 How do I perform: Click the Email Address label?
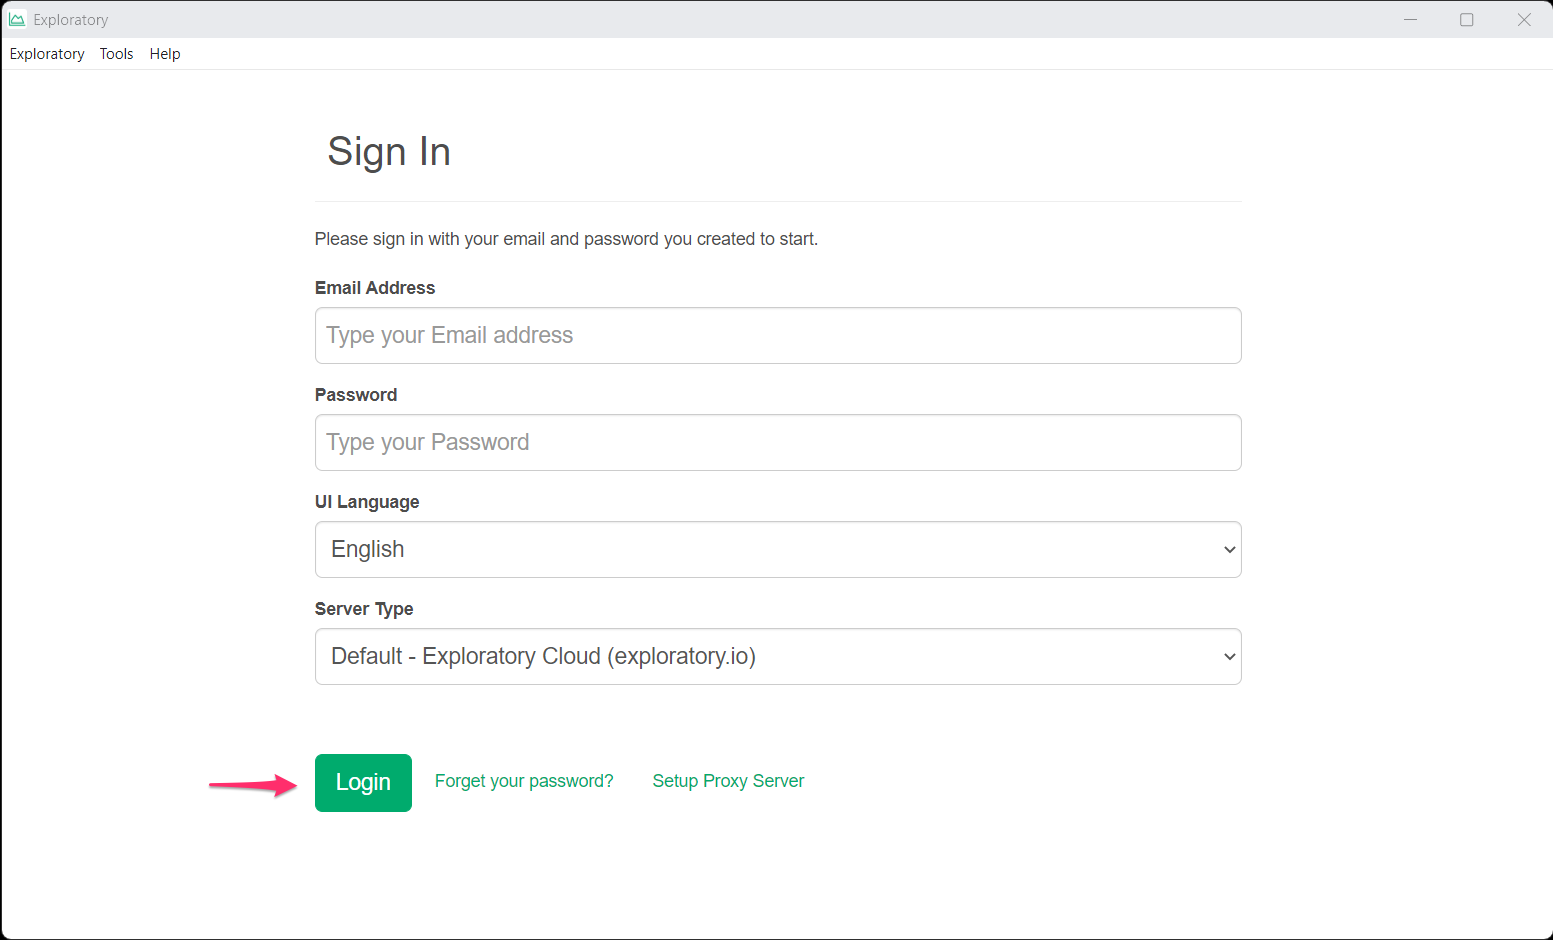click(x=375, y=288)
